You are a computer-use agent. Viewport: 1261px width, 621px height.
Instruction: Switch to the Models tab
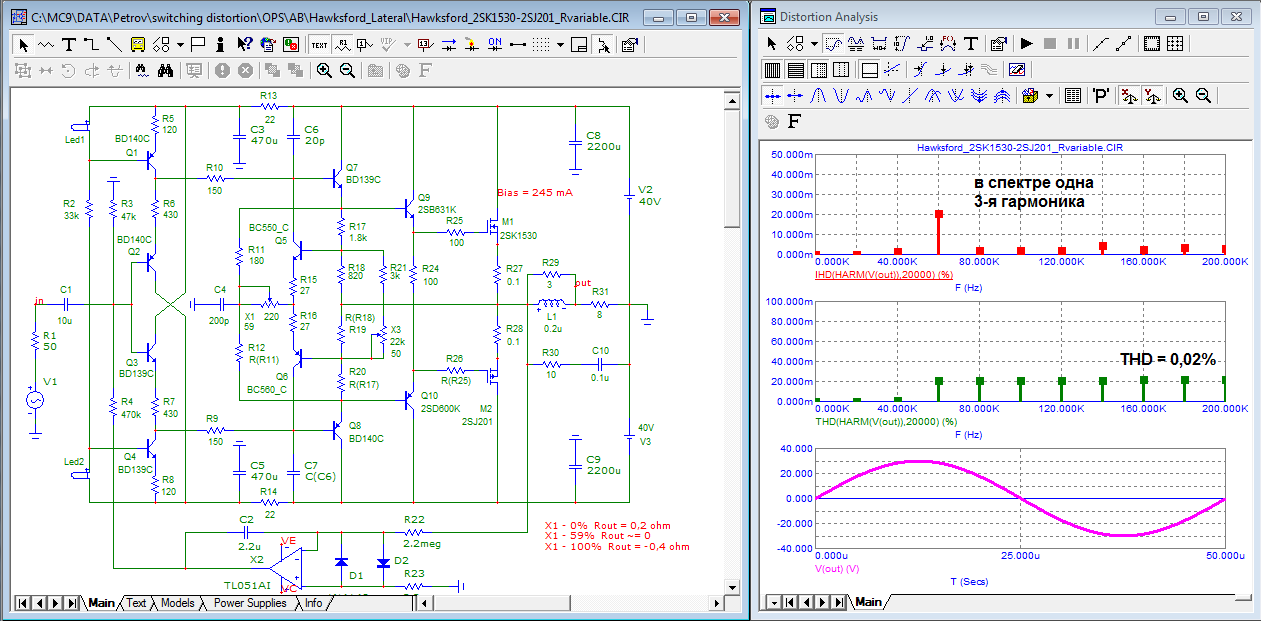(178, 603)
